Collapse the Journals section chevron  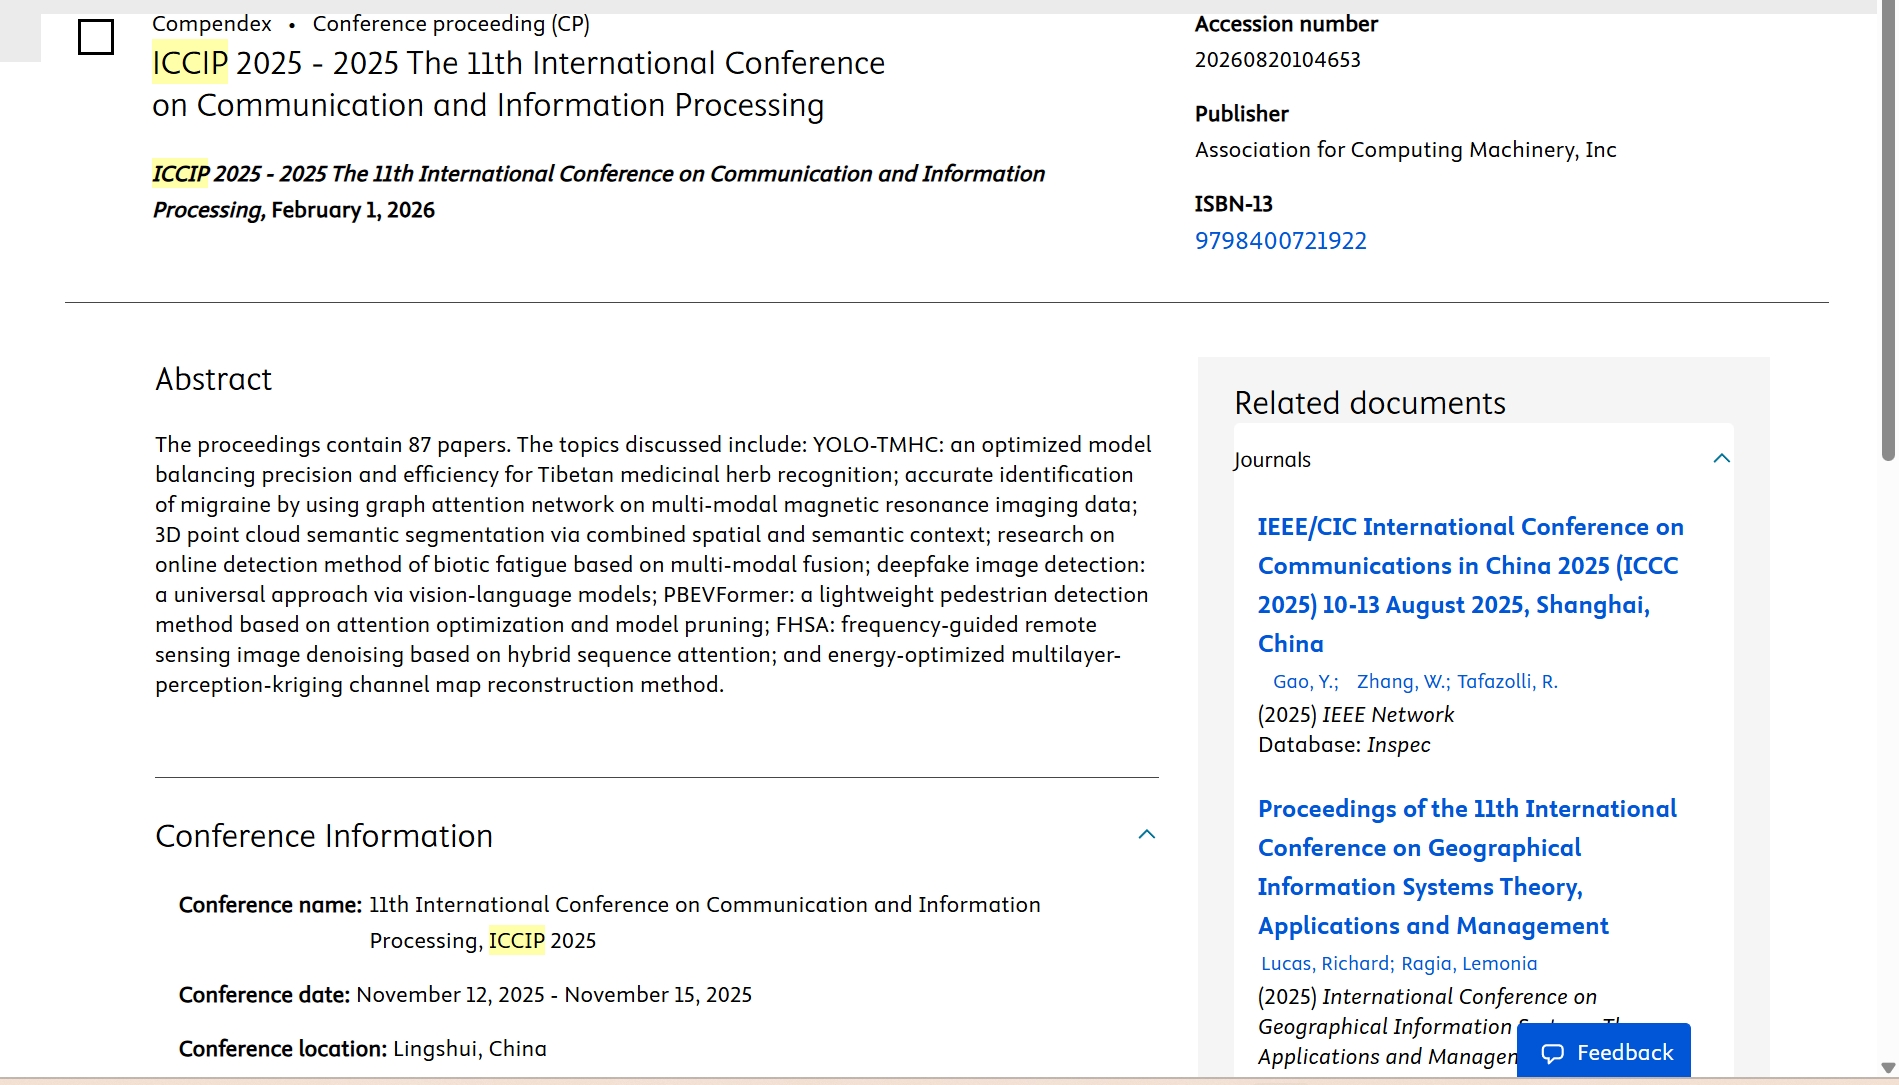pos(1721,459)
